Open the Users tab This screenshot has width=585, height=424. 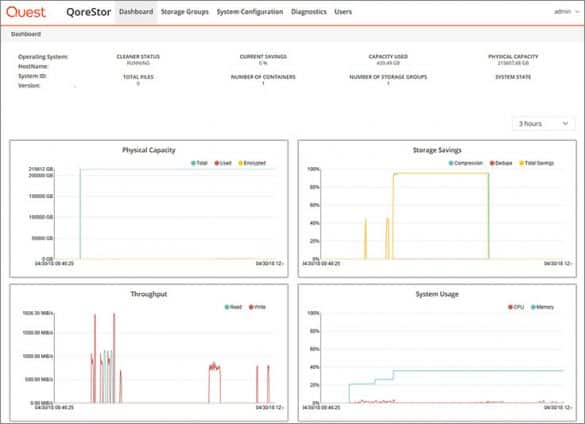pos(343,12)
